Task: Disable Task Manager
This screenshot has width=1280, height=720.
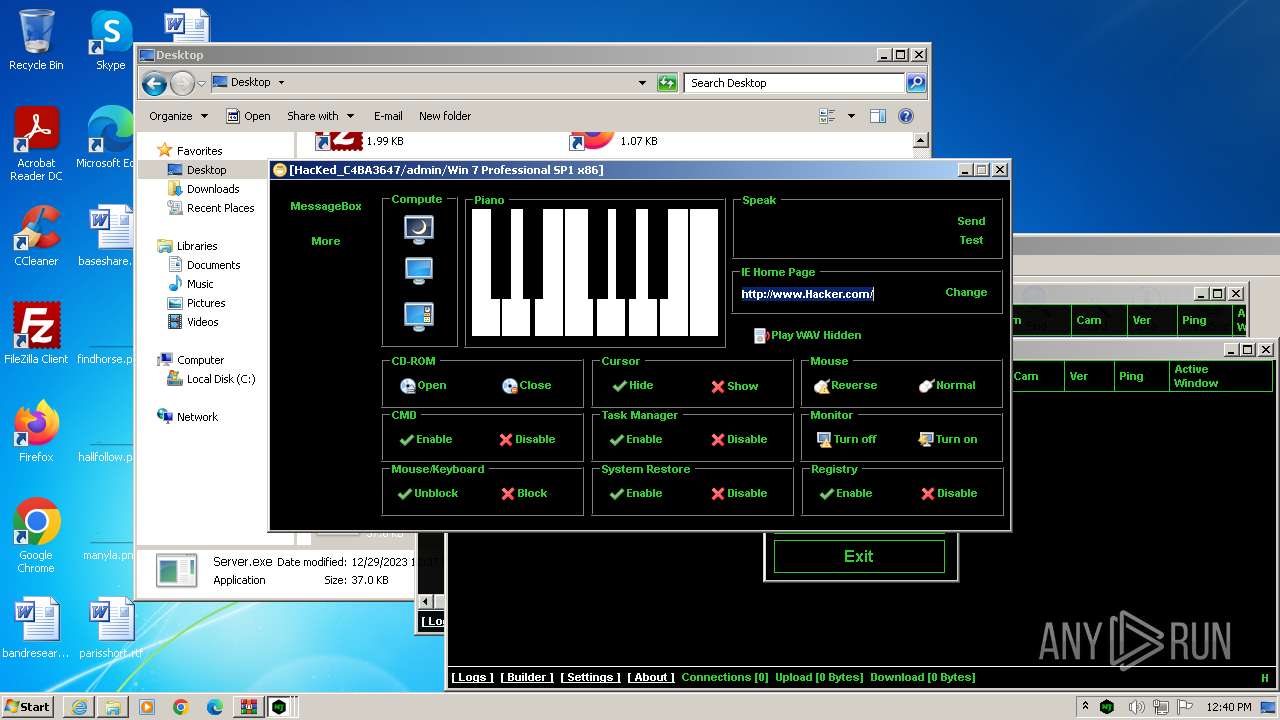Action: pos(739,439)
